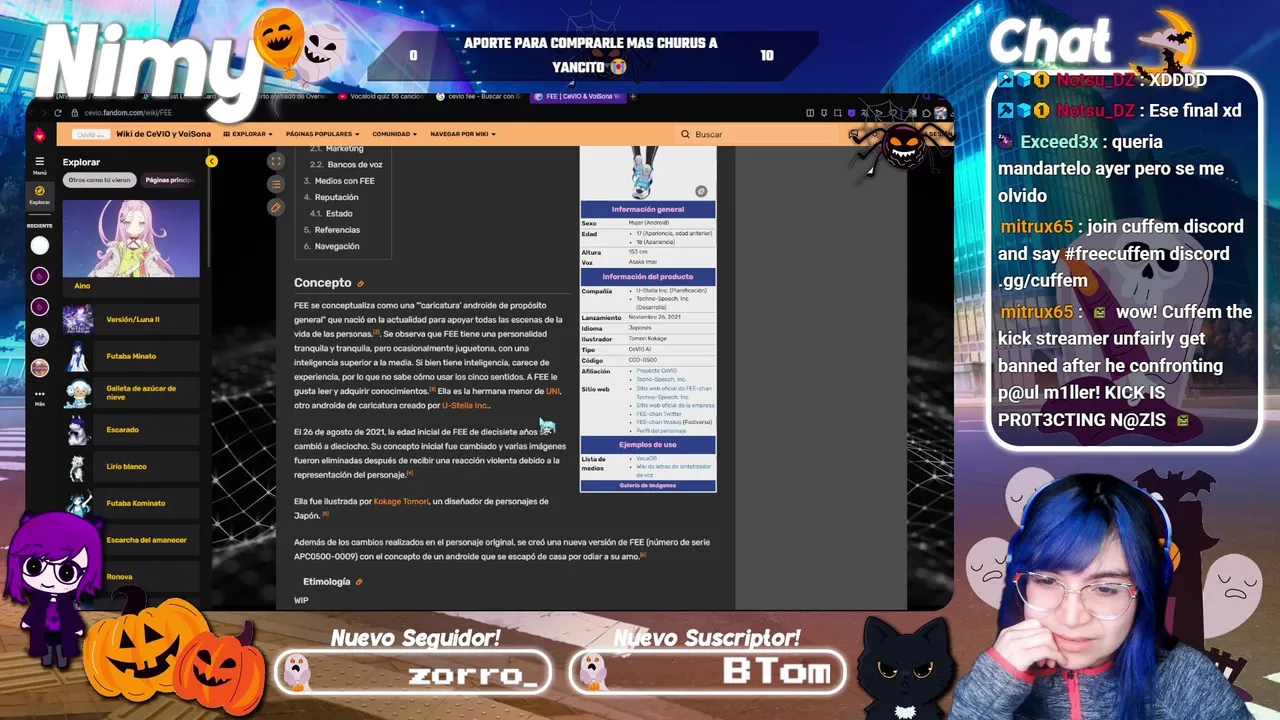This screenshot has width=1280, height=720.
Task: Open the table of contents list icon
Action: 276,184
